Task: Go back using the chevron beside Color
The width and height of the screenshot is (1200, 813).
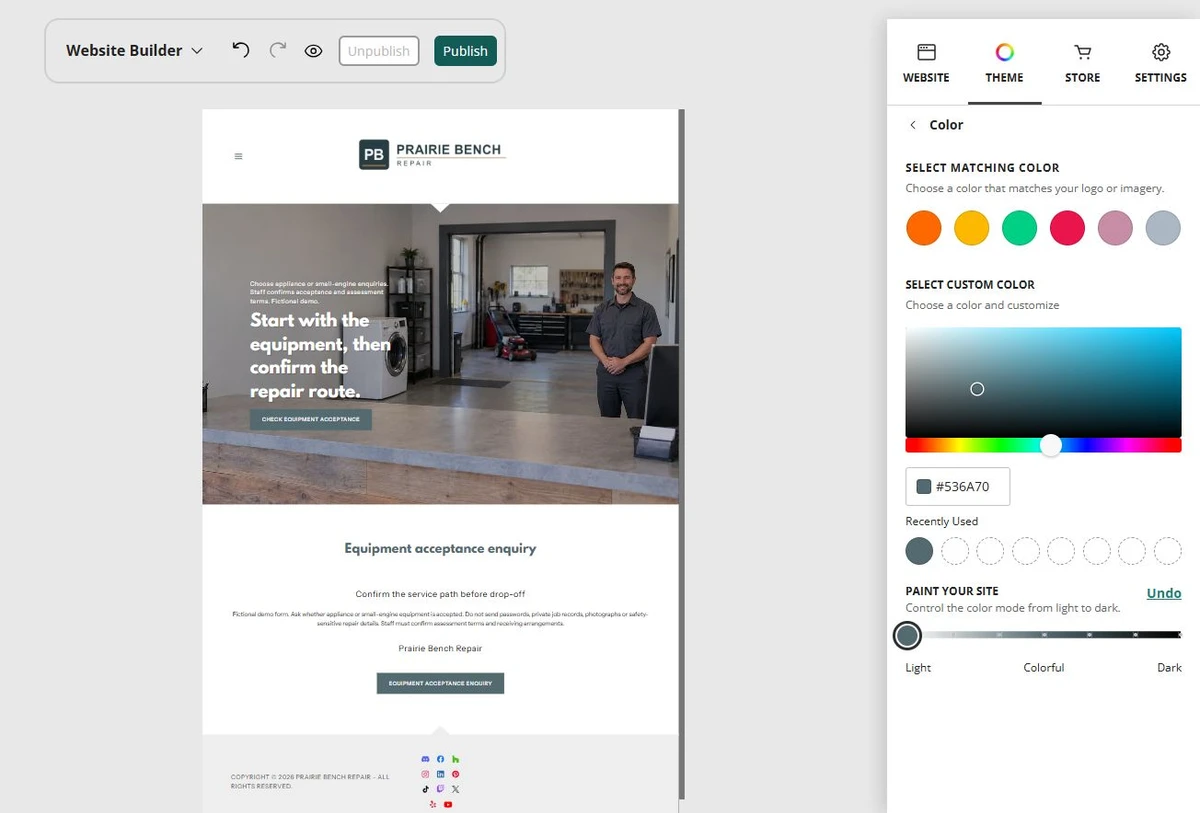Action: pos(912,125)
